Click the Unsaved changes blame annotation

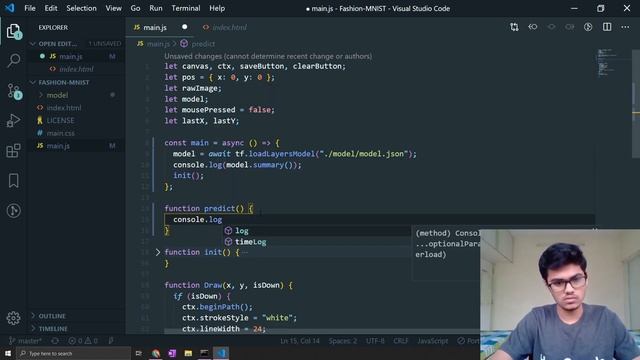pyautogui.click(x=268, y=56)
